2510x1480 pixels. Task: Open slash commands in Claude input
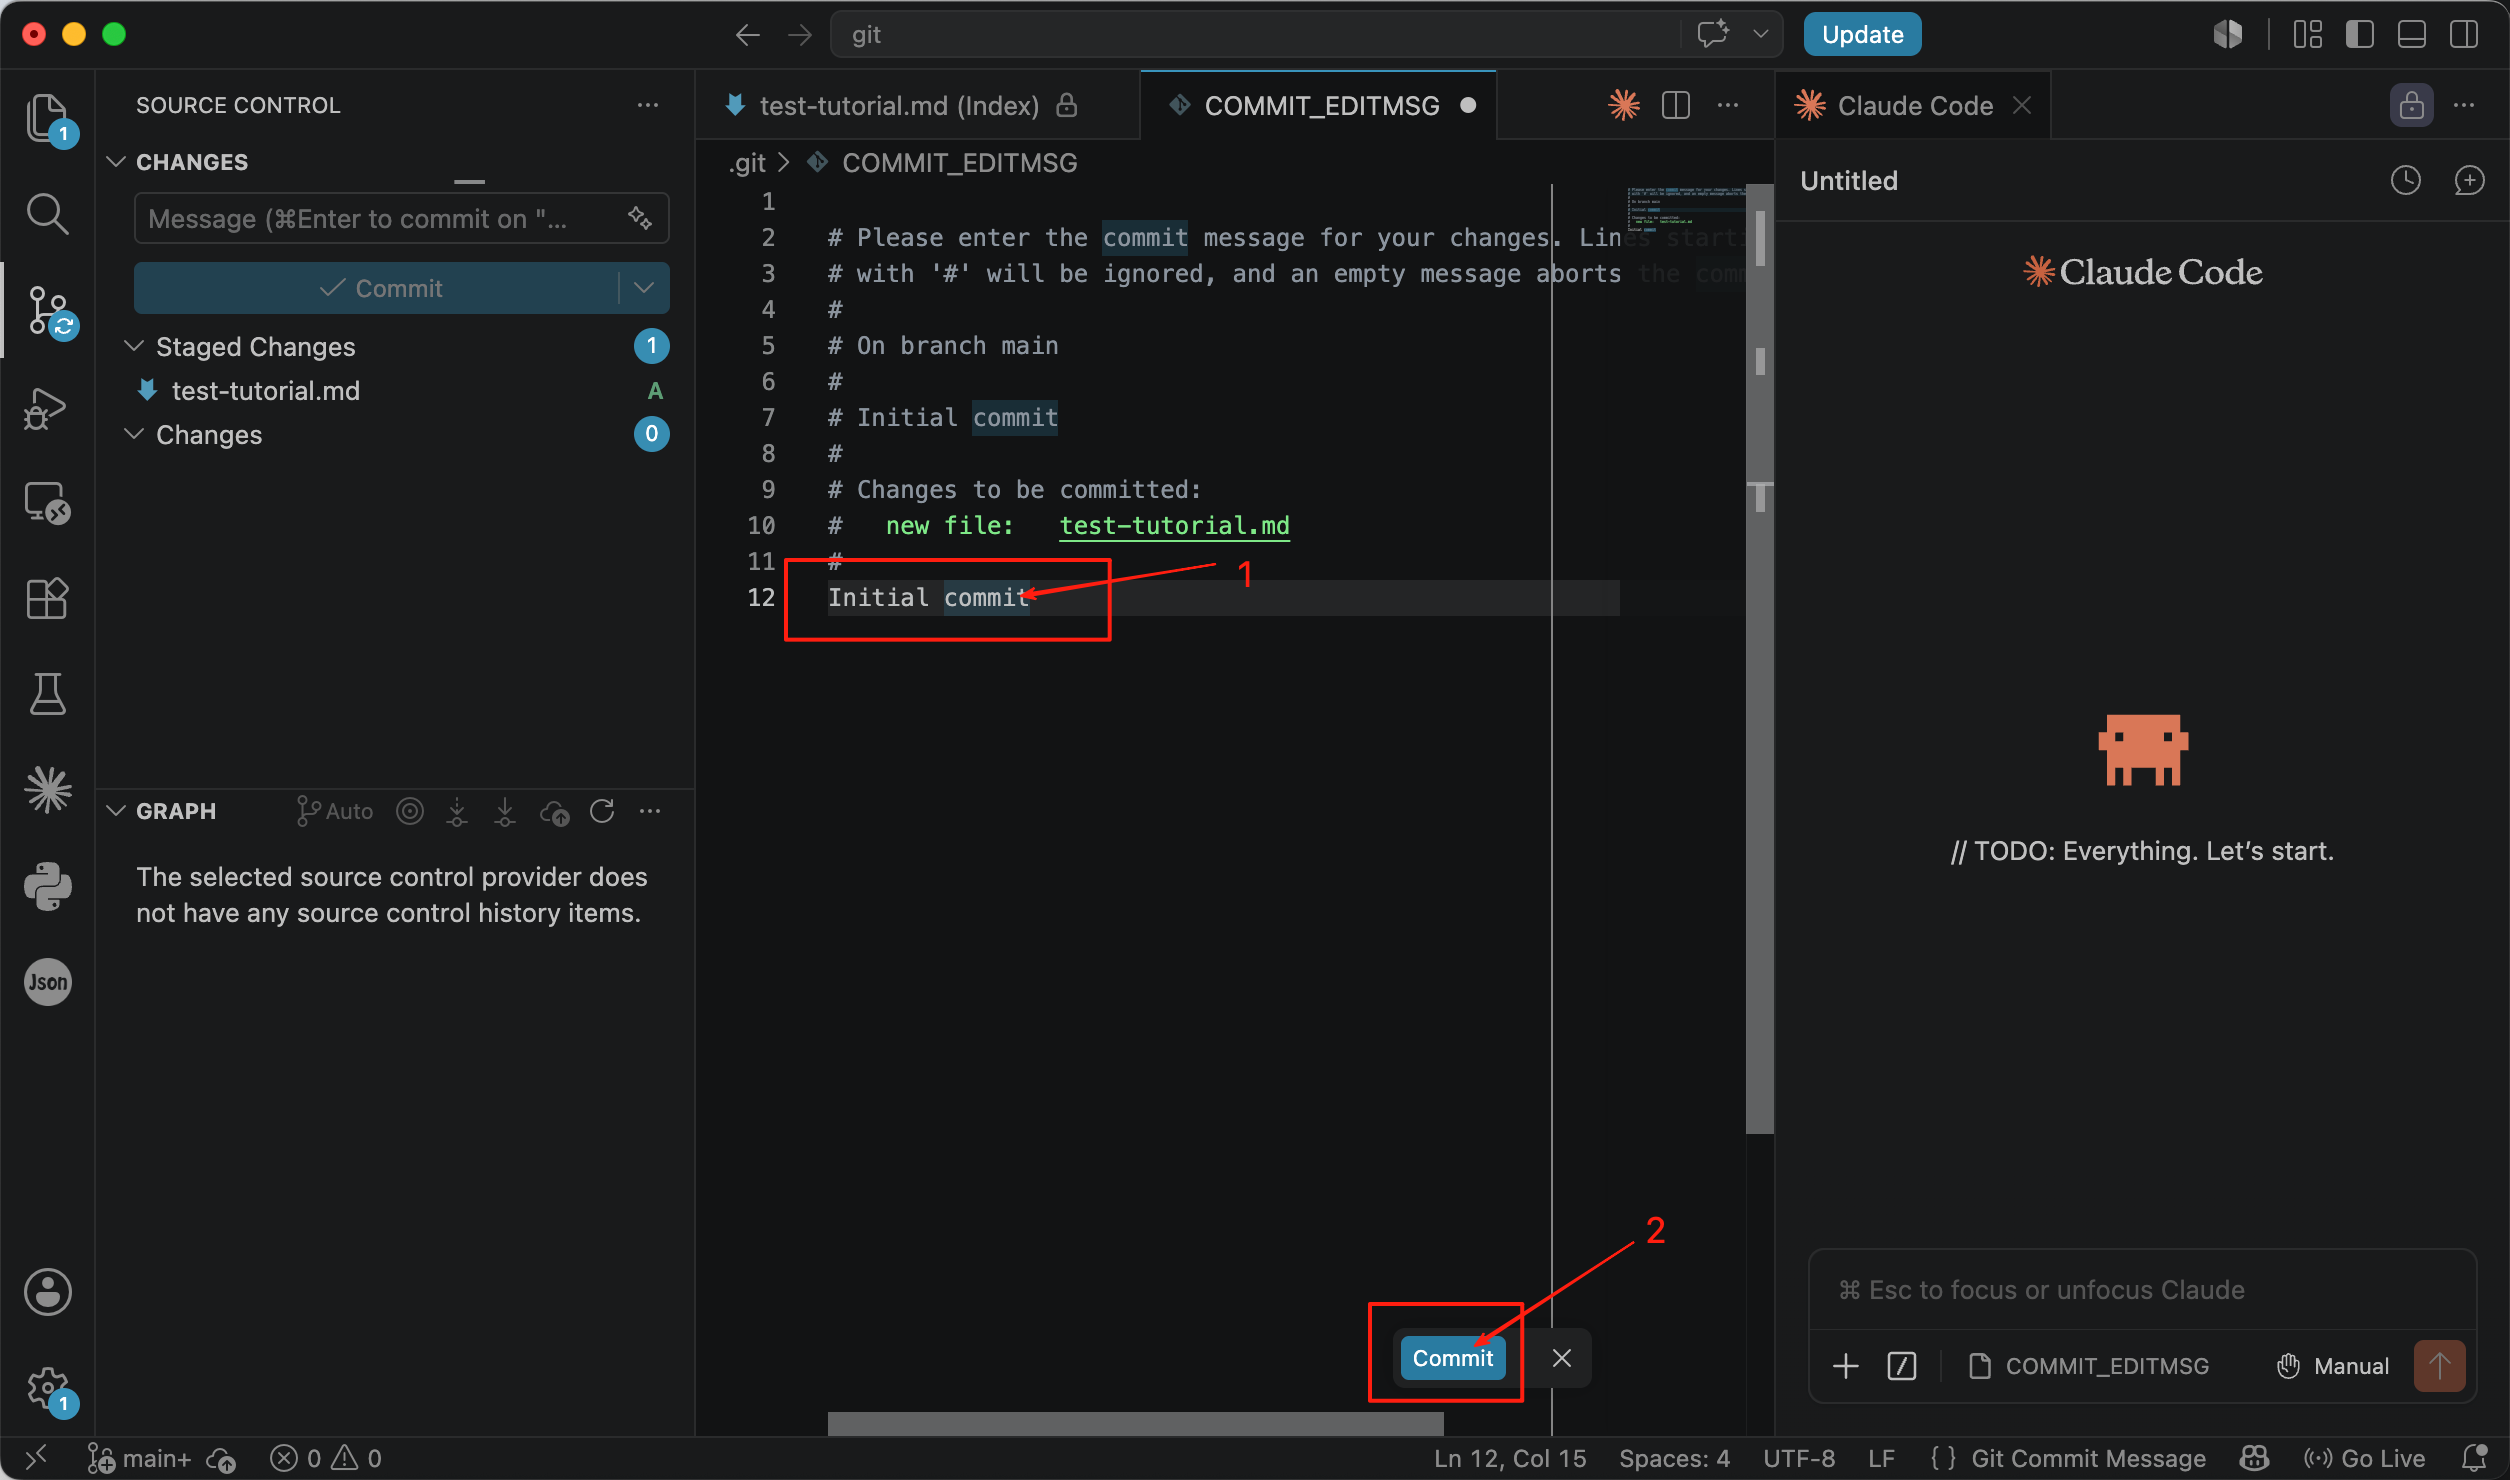point(1902,1366)
